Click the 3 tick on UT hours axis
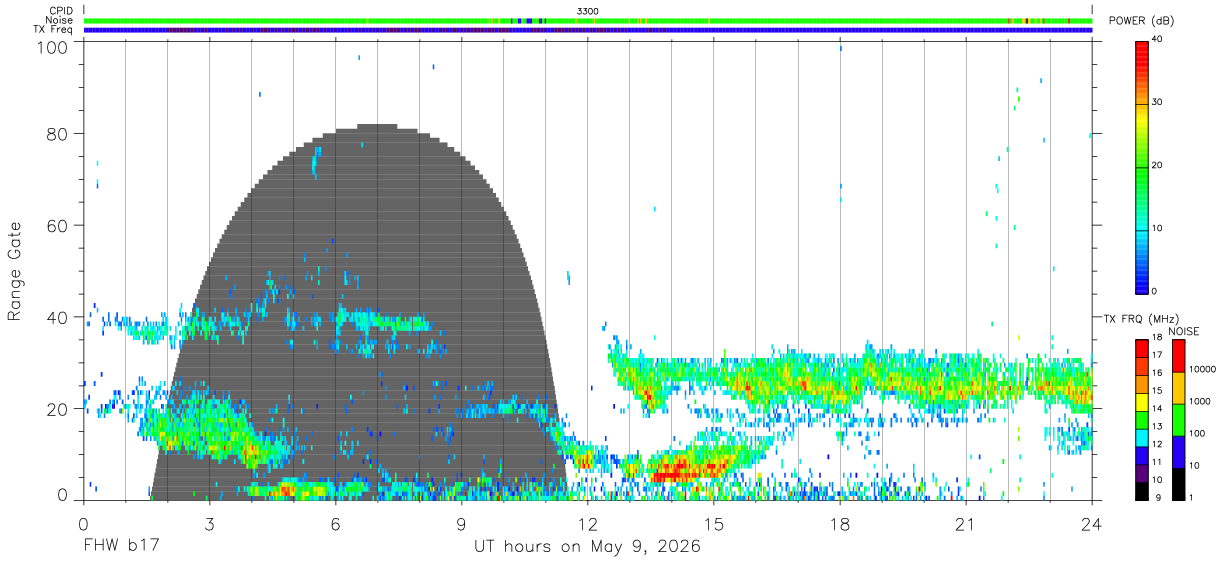This screenshot has width=1228, height=567. click(209, 525)
